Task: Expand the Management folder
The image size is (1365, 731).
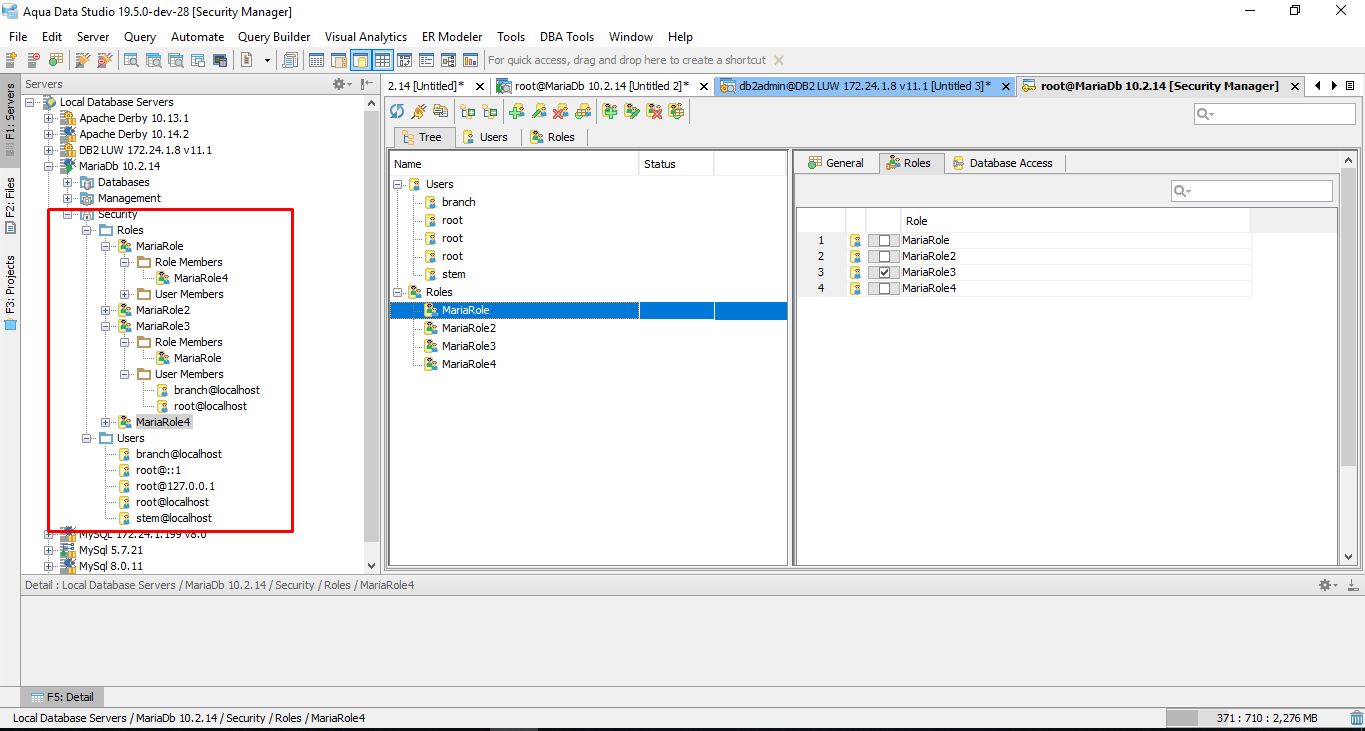Action: (x=67, y=198)
